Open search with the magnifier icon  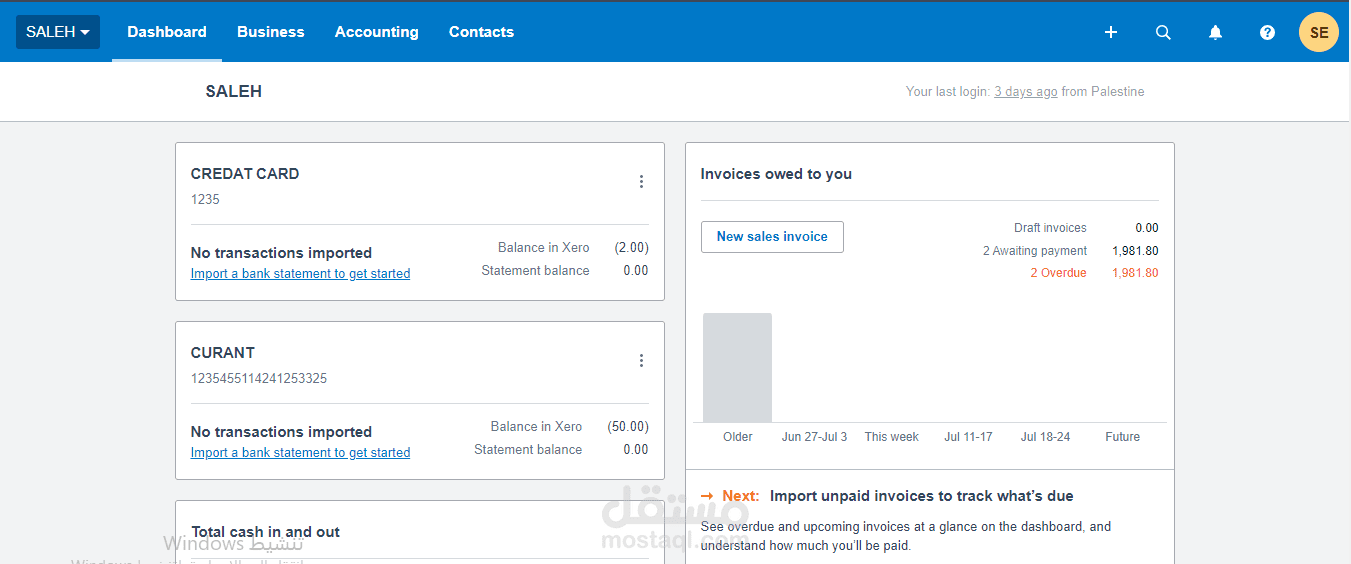(1163, 32)
